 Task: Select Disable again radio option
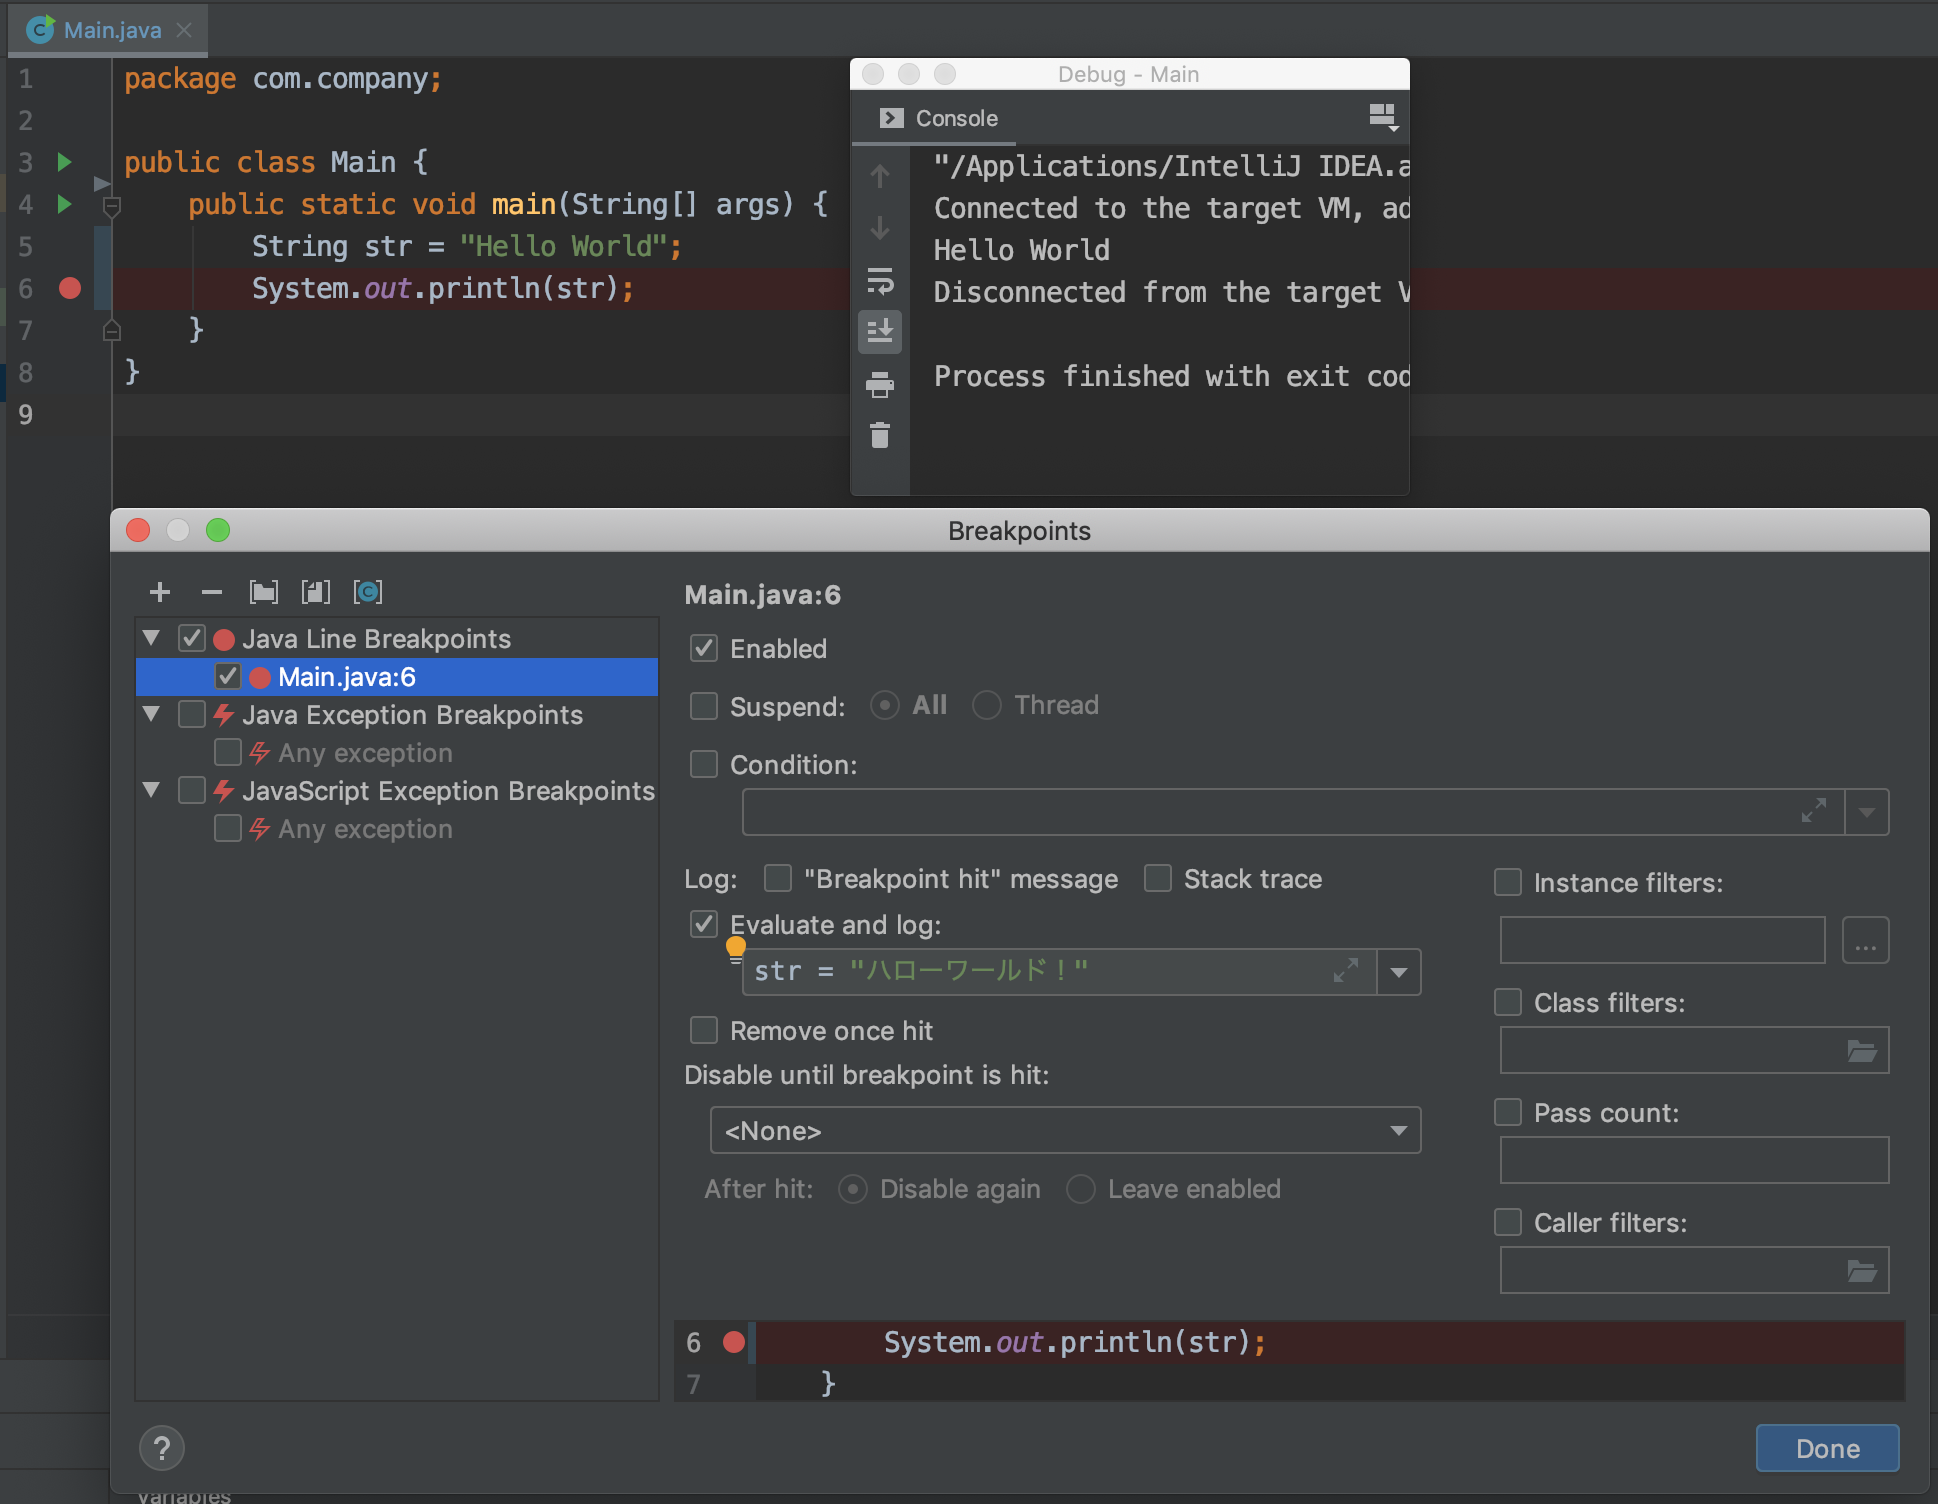click(x=853, y=1189)
